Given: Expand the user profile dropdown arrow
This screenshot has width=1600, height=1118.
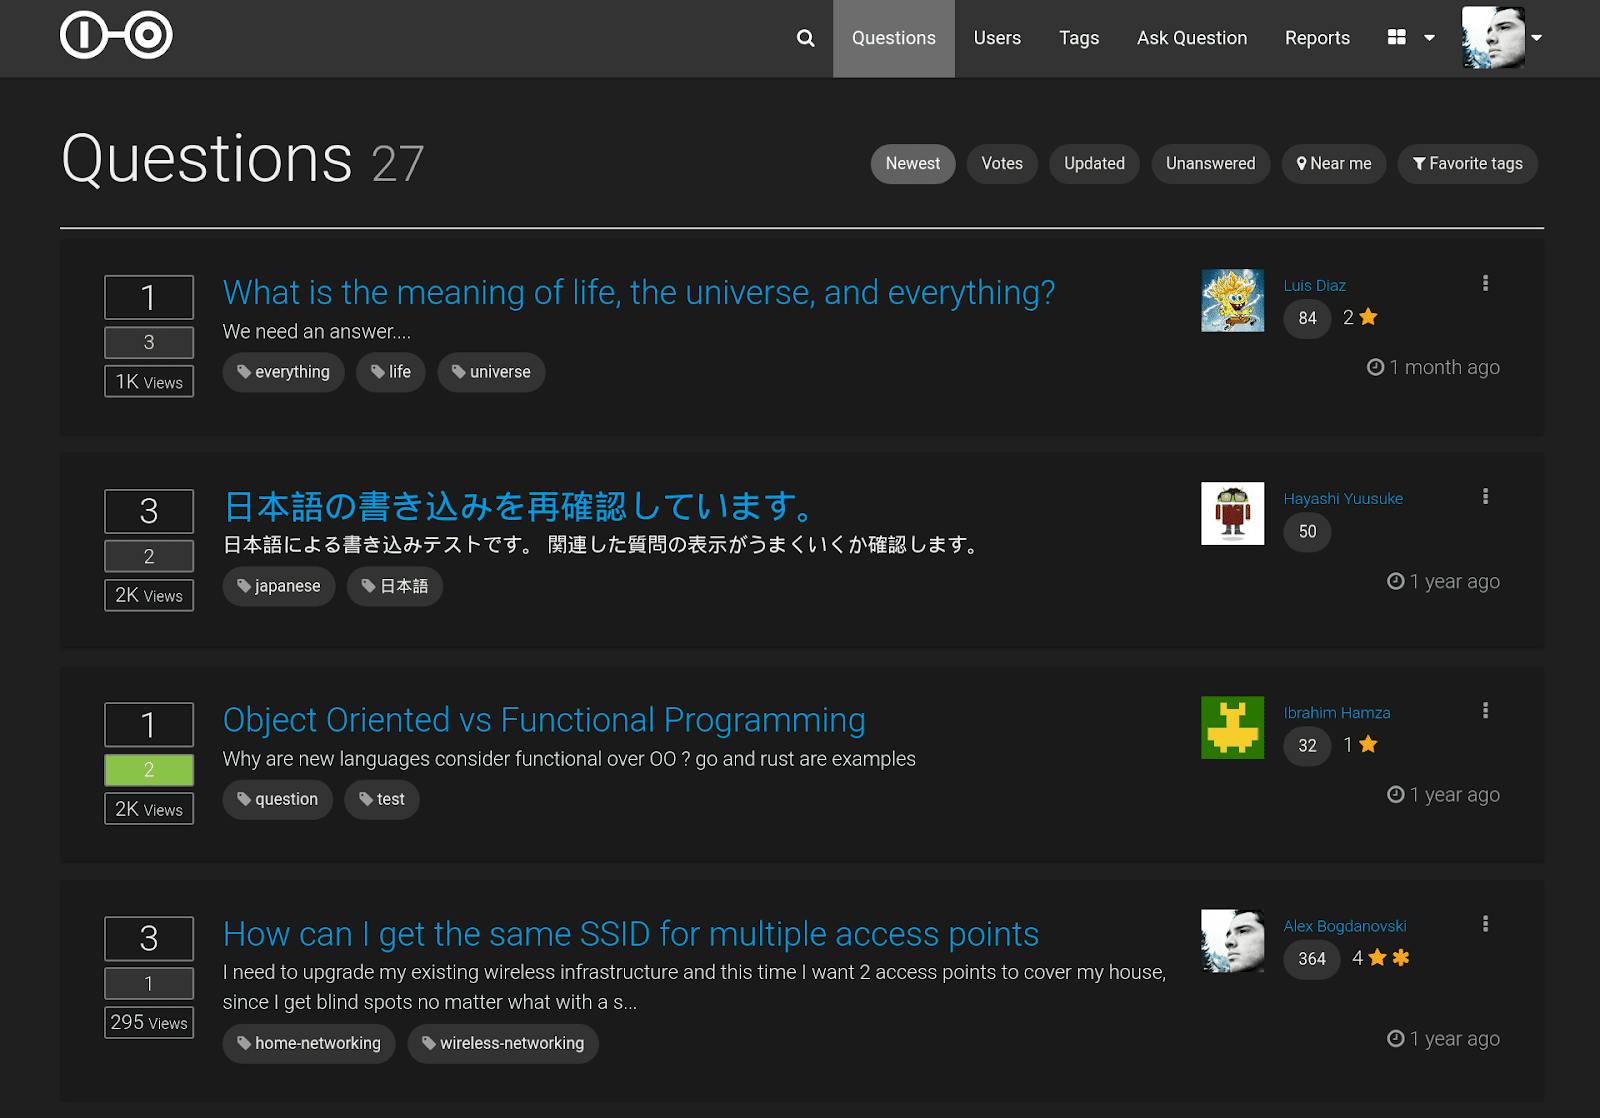Looking at the screenshot, I should pos(1537,38).
